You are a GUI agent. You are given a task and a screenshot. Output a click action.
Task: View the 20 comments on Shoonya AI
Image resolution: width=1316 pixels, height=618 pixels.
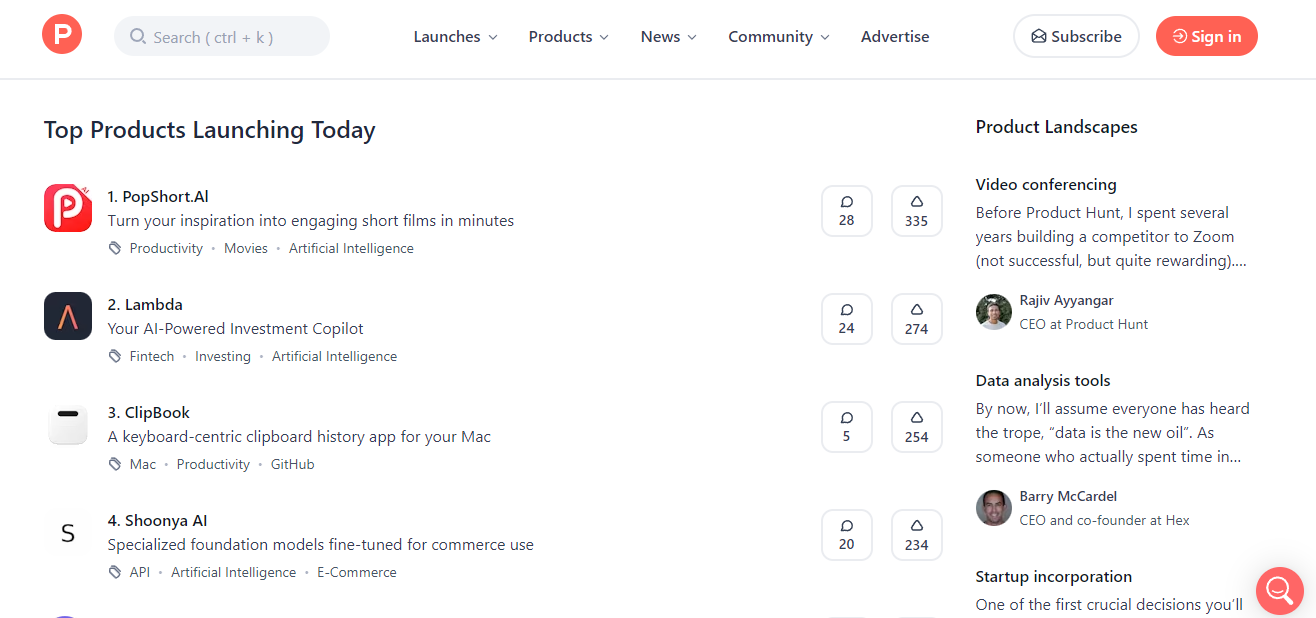tap(847, 535)
